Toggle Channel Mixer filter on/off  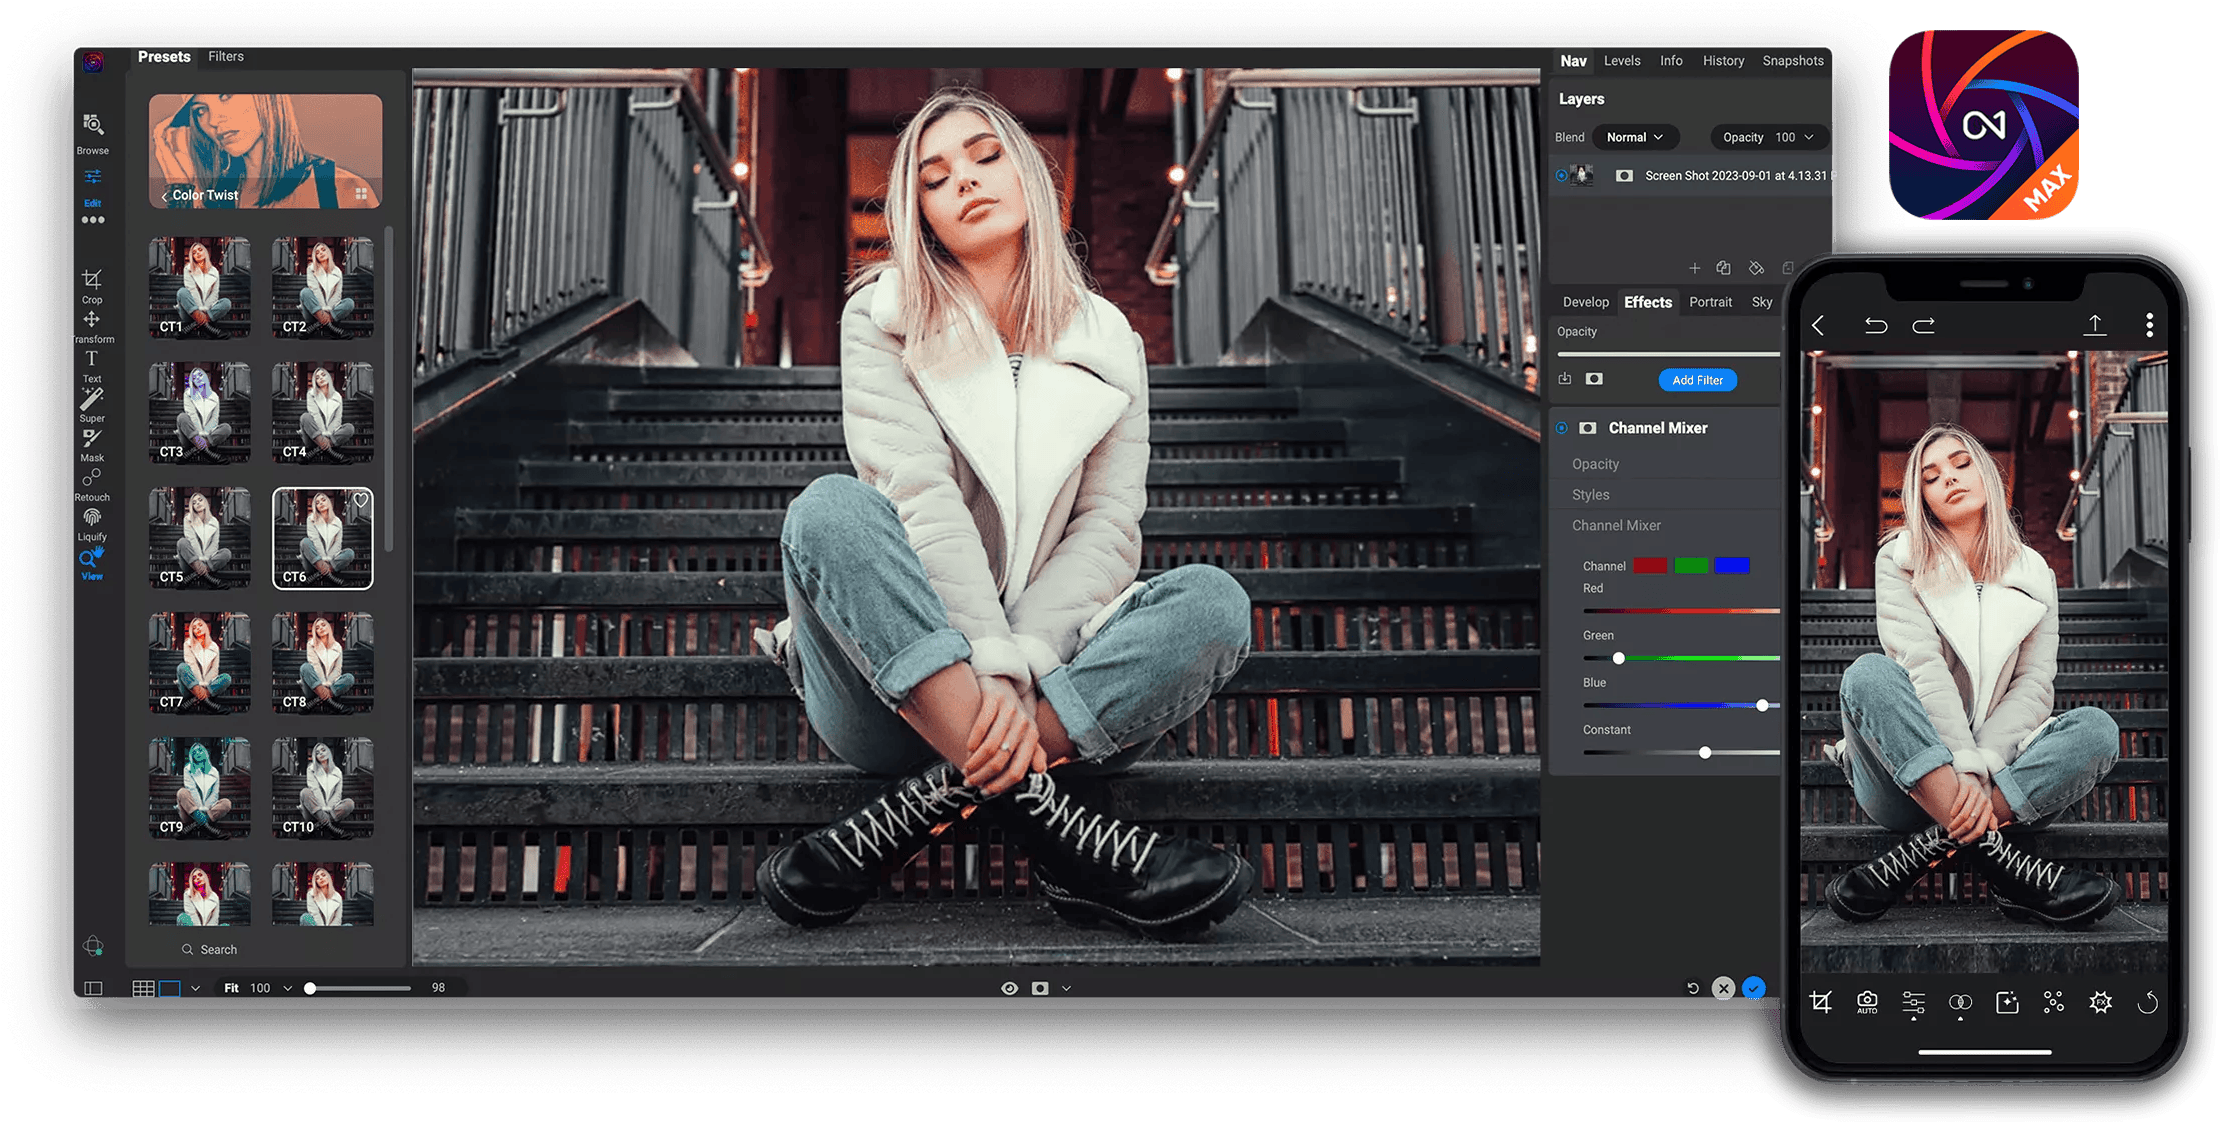click(1561, 428)
